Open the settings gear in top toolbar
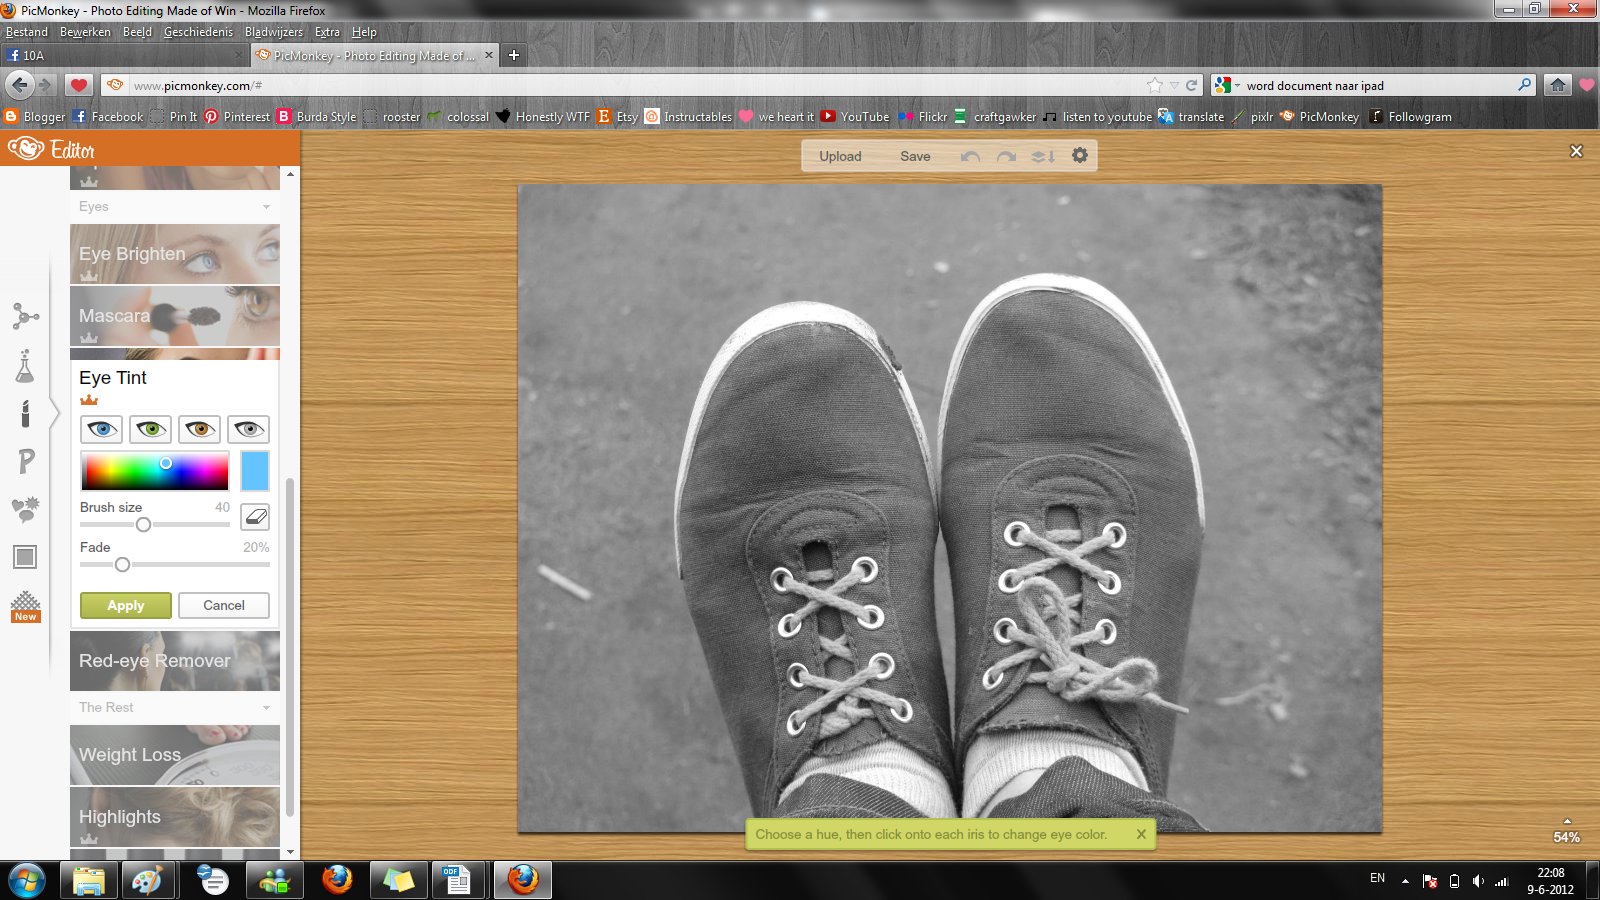This screenshot has width=1600, height=900. pos(1080,155)
